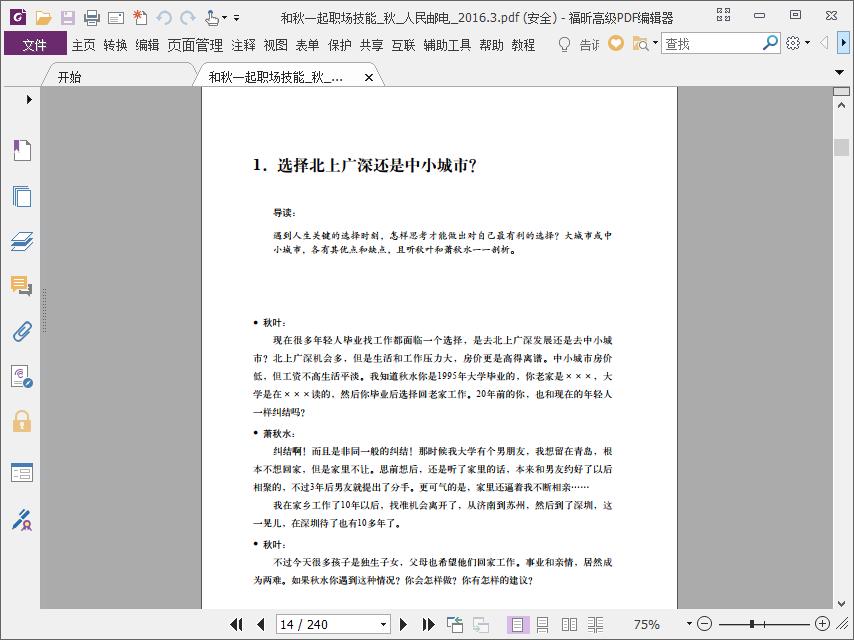Open the Attachments paperclip panel

pos(22,331)
